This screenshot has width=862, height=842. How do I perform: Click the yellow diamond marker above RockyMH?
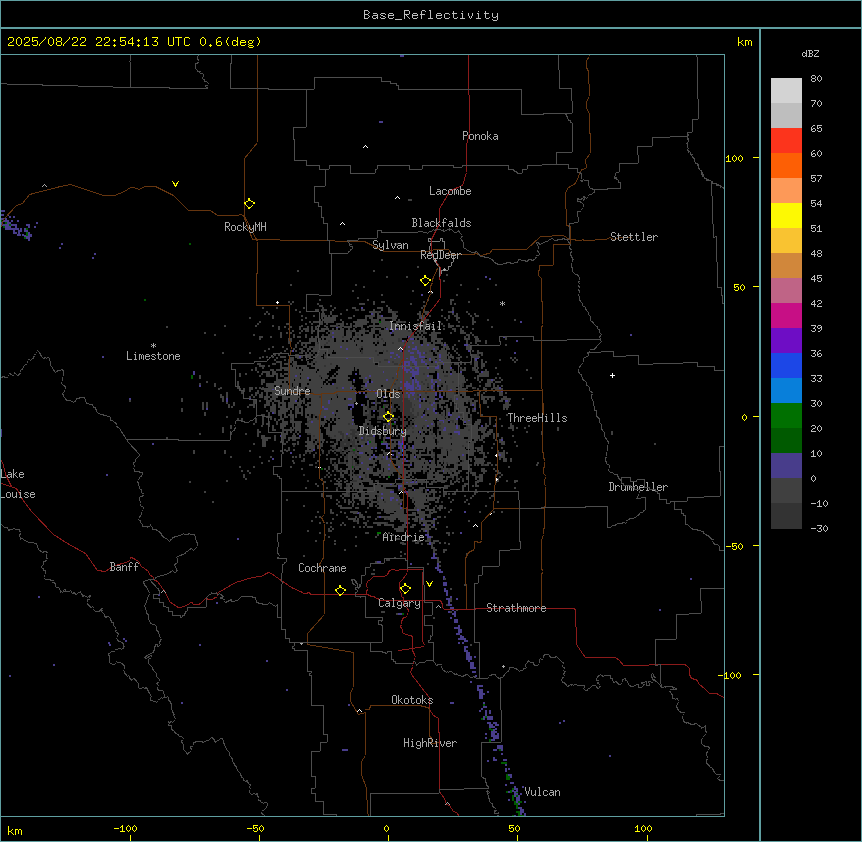[x=249, y=204]
